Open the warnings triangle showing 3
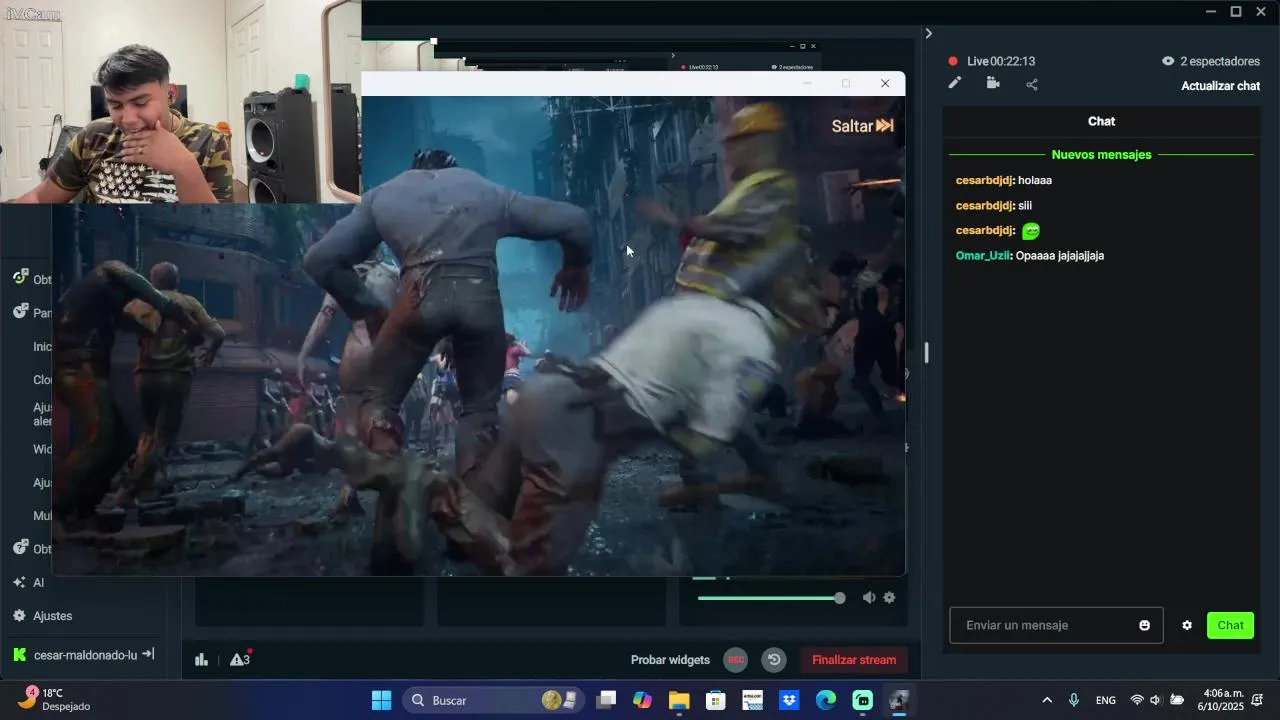 [x=240, y=659]
